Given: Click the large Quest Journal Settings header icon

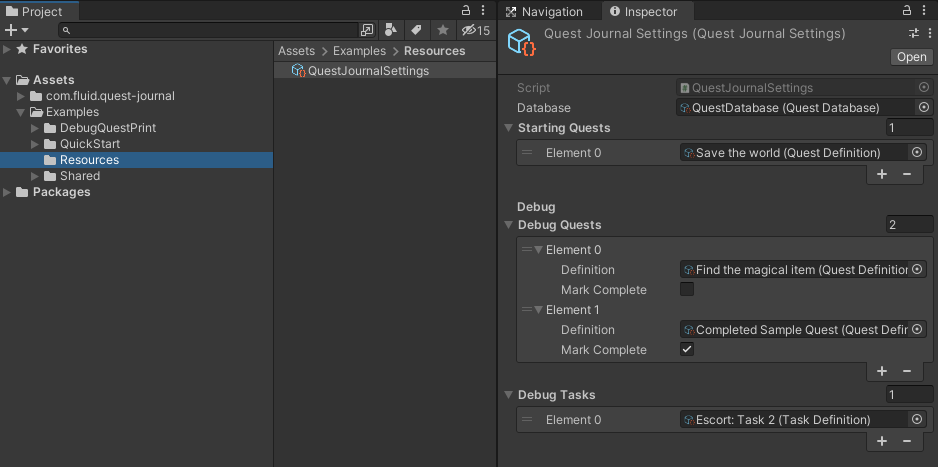Looking at the screenshot, I should pyautogui.click(x=522, y=42).
